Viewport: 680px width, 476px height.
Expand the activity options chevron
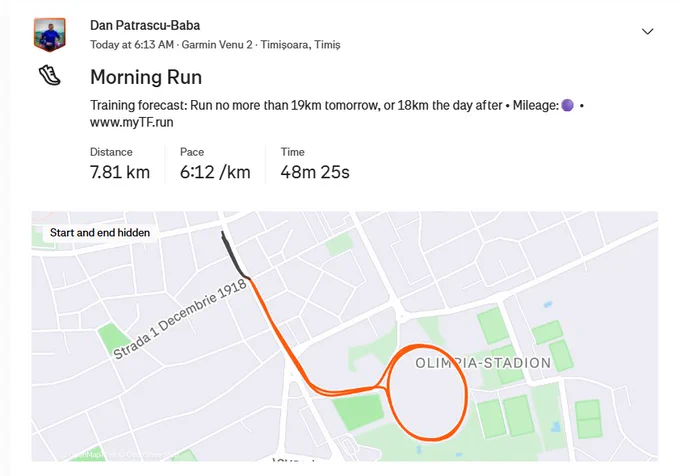647,32
